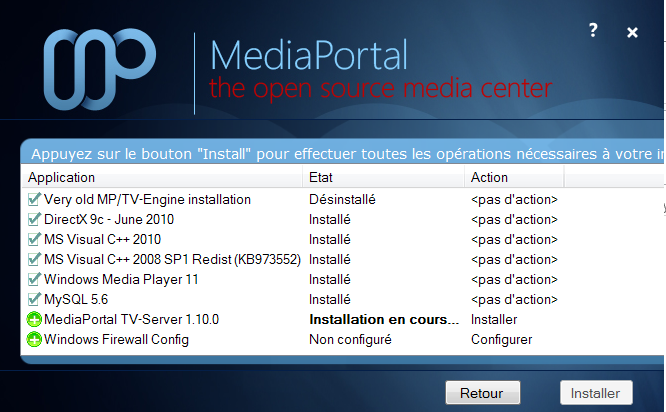Click 'Configurer' action for Windows Firewall Config

tap(501, 339)
